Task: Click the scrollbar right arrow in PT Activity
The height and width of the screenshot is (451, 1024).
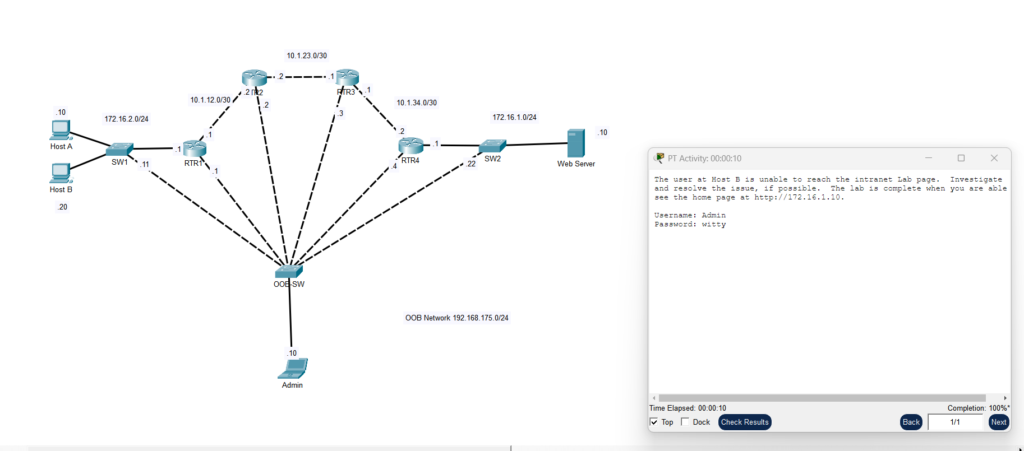Action: point(1005,398)
